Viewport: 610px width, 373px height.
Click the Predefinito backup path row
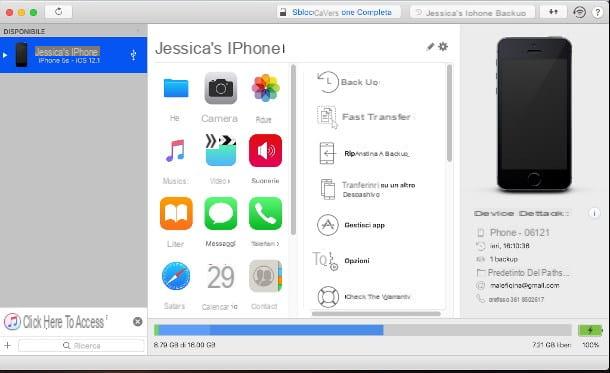pyautogui.click(x=523, y=272)
